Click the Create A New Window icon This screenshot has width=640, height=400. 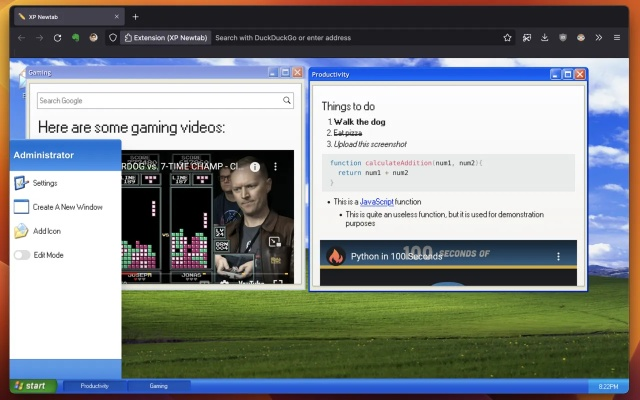(x=22, y=207)
